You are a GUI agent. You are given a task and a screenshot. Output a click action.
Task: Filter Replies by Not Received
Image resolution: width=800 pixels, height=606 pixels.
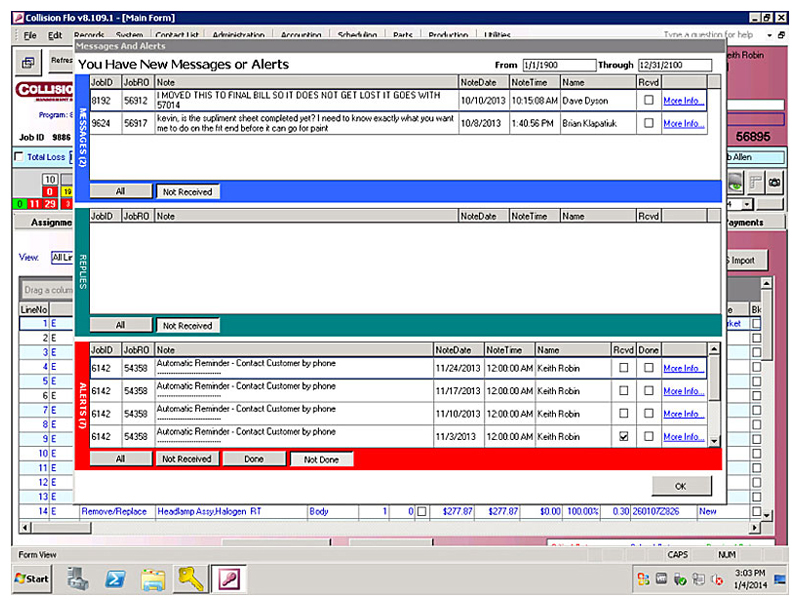pos(187,325)
